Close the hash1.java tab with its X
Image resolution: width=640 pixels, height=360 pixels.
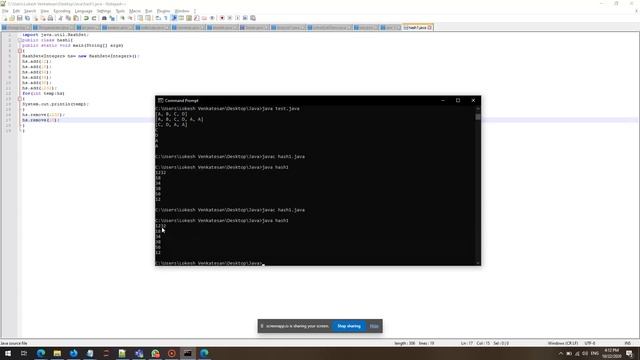click(430, 27)
